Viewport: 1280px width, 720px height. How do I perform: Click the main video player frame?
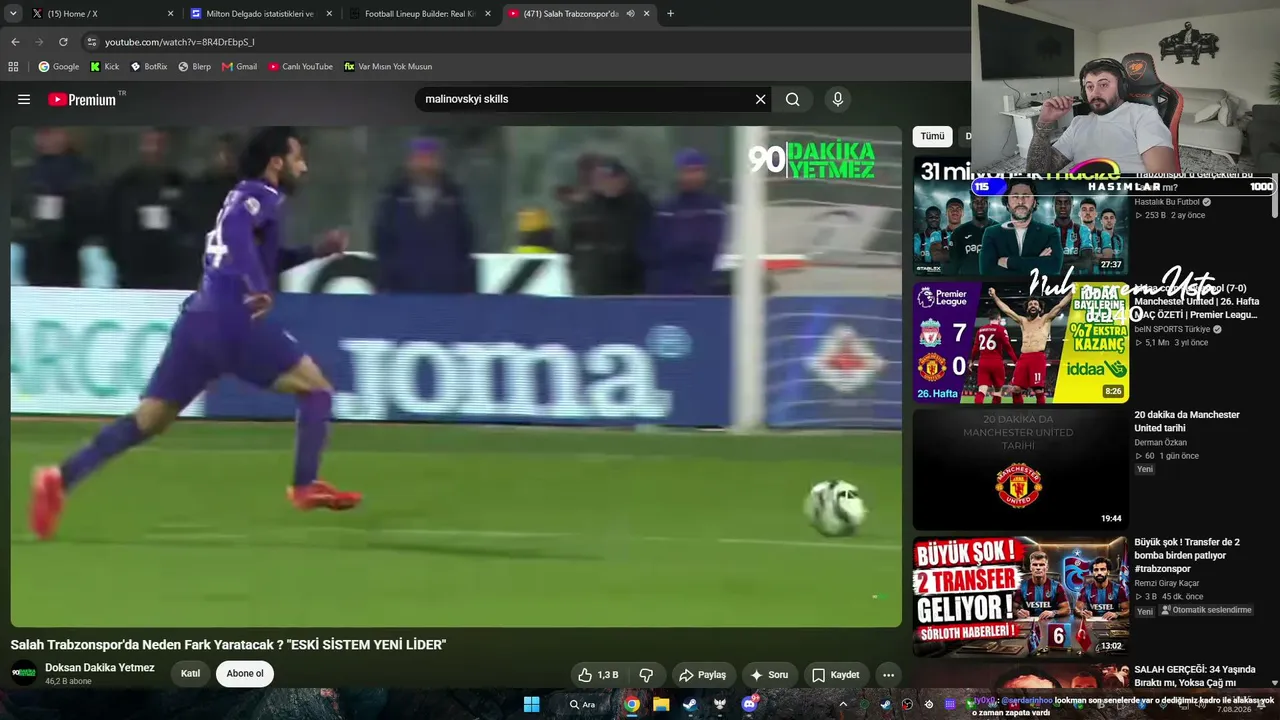456,376
